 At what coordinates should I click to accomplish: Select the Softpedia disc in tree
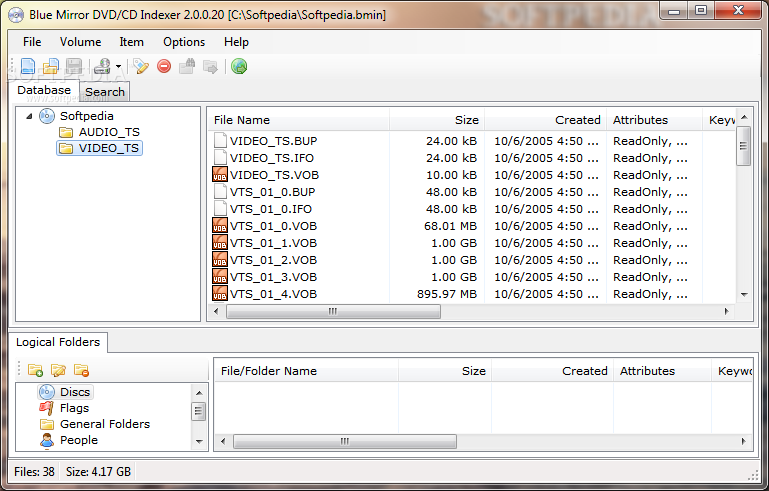click(x=86, y=116)
